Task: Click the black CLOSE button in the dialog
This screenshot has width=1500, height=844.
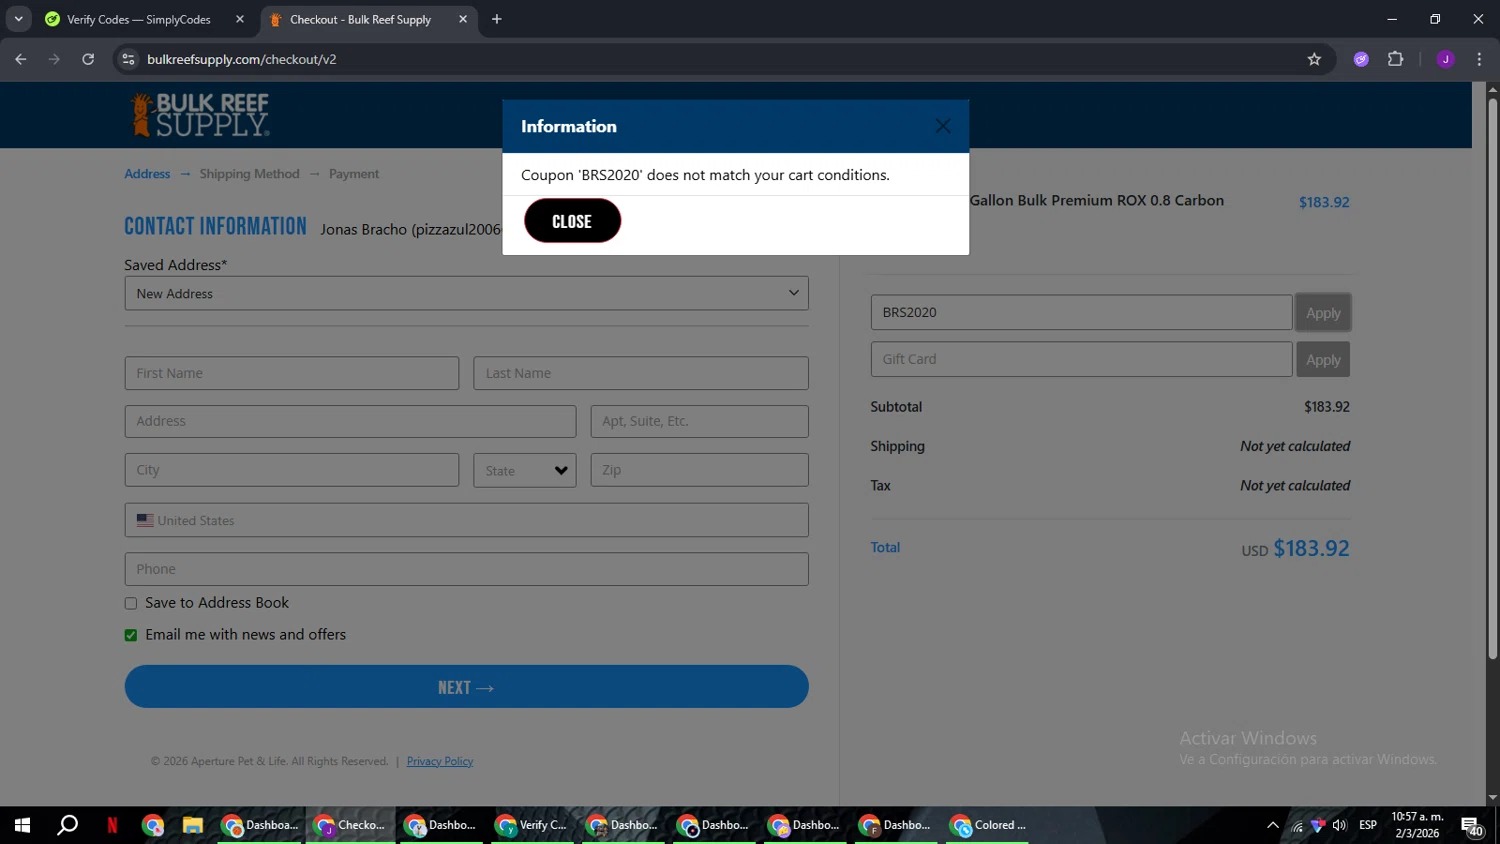Action: pos(572,221)
